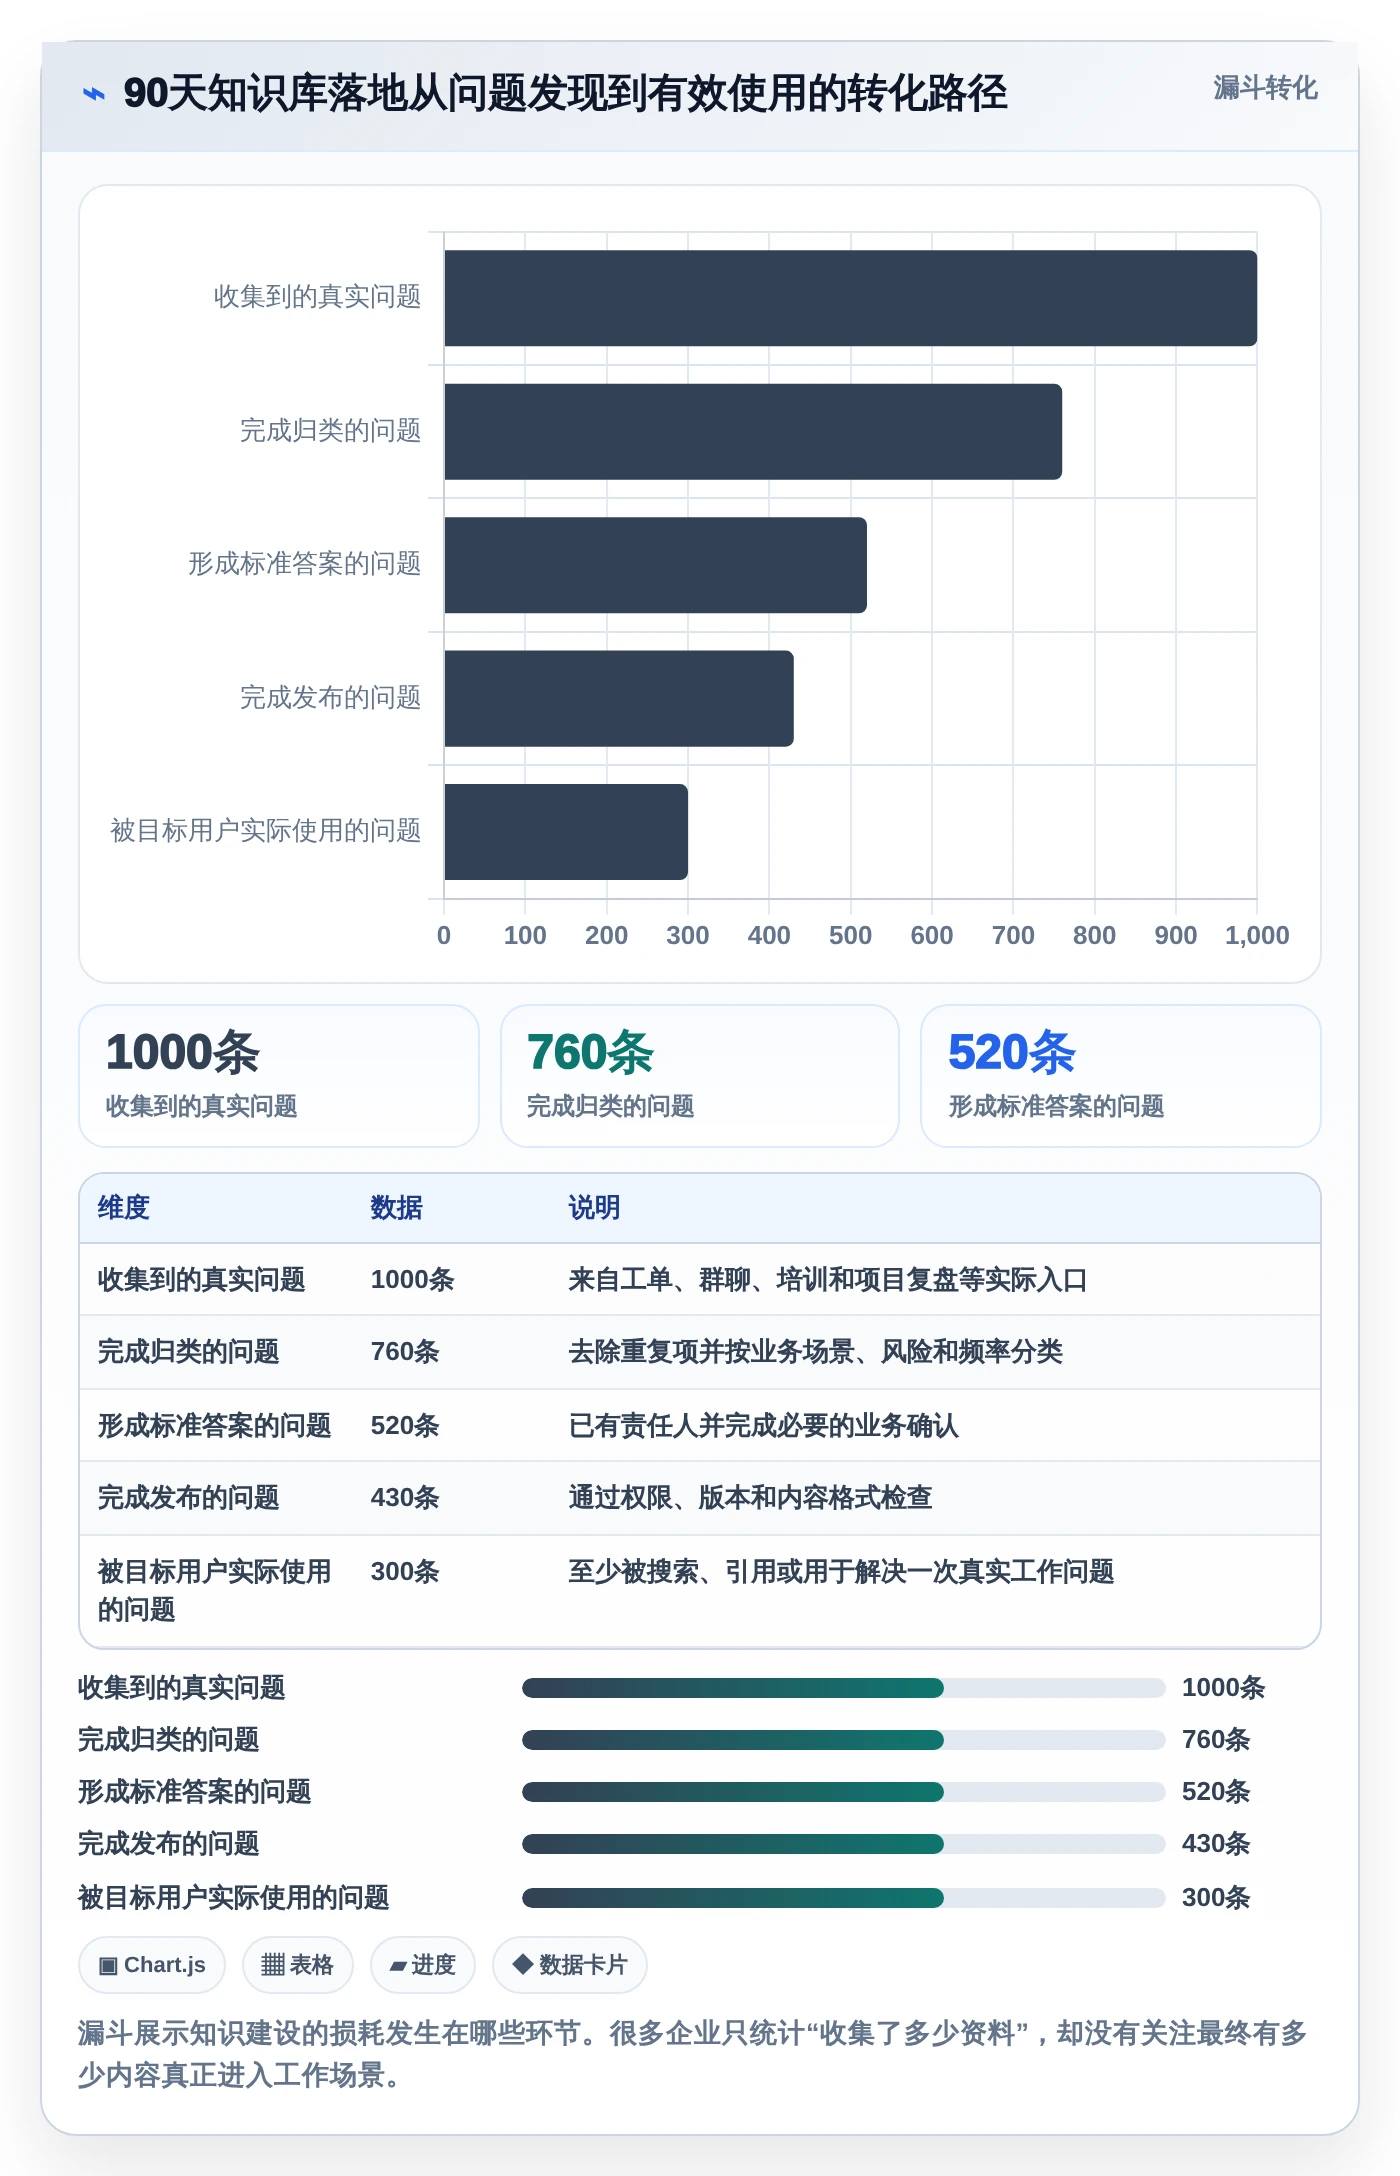
Task: Select table row 完成发布的问题
Action: coord(700,1498)
